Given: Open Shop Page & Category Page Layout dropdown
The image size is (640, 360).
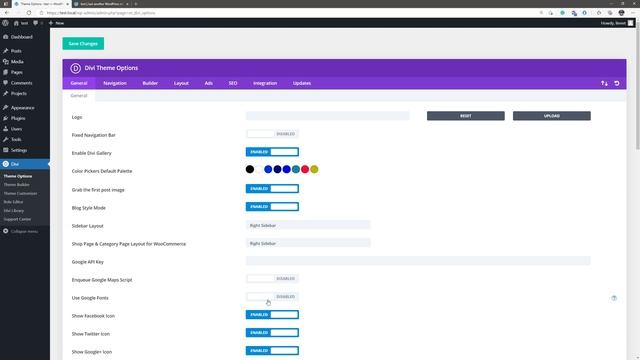Looking at the screenshot, I should pos(308,243).
